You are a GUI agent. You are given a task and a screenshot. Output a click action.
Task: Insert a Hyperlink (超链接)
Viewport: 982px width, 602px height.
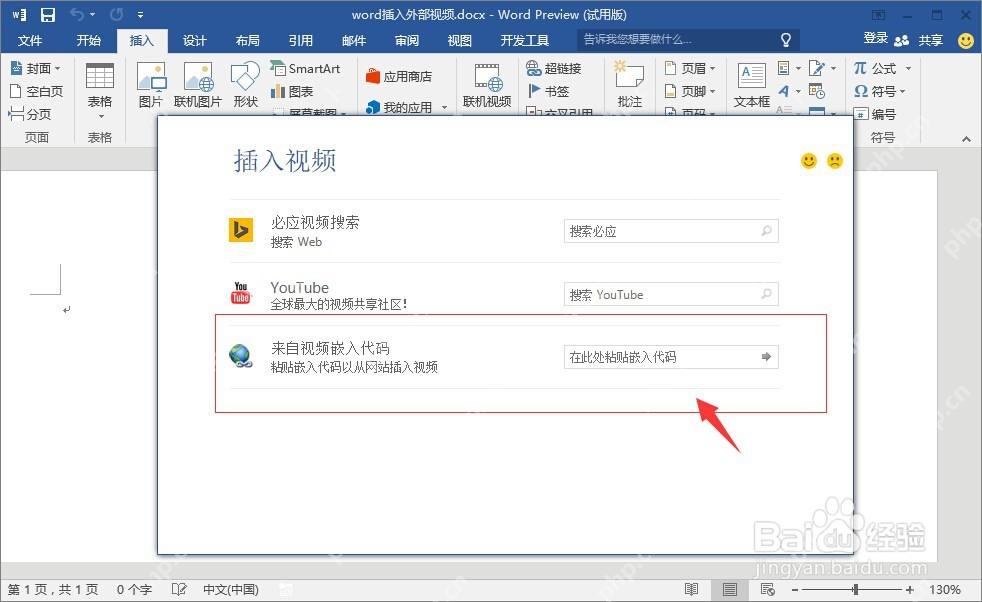coord(554,68)
